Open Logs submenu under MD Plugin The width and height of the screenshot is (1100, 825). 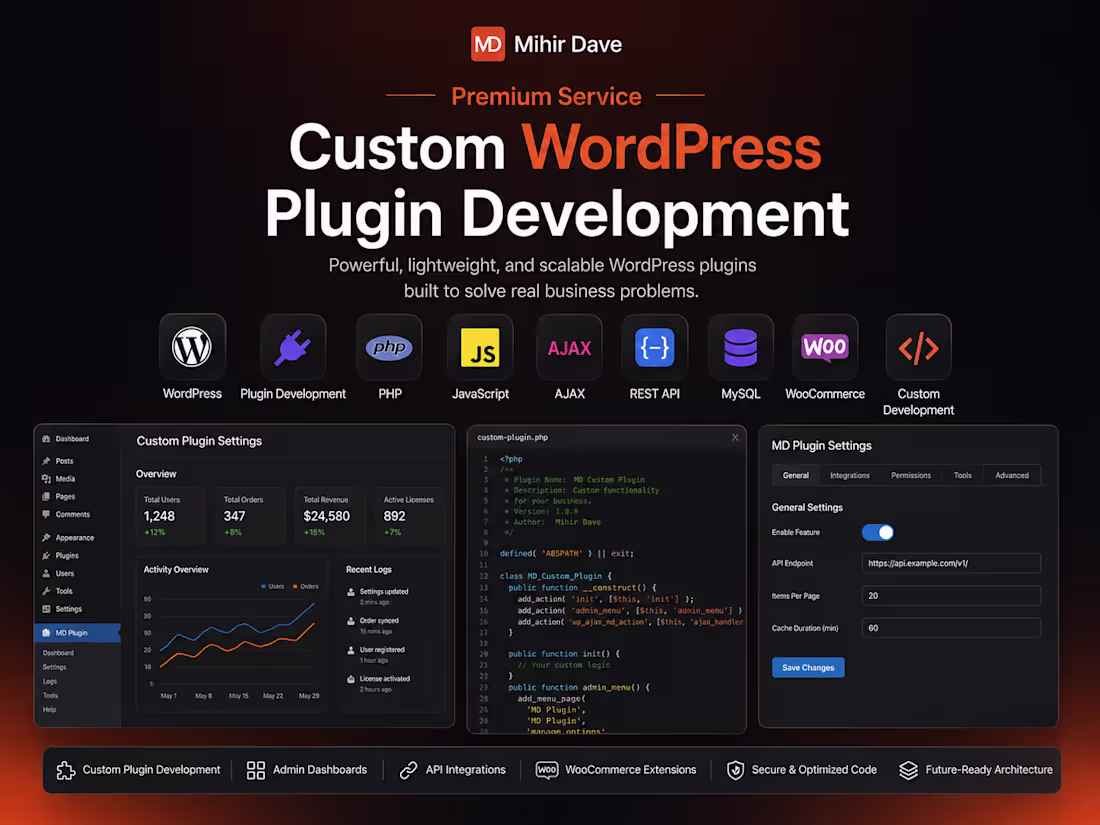click(x=50, y=681)
